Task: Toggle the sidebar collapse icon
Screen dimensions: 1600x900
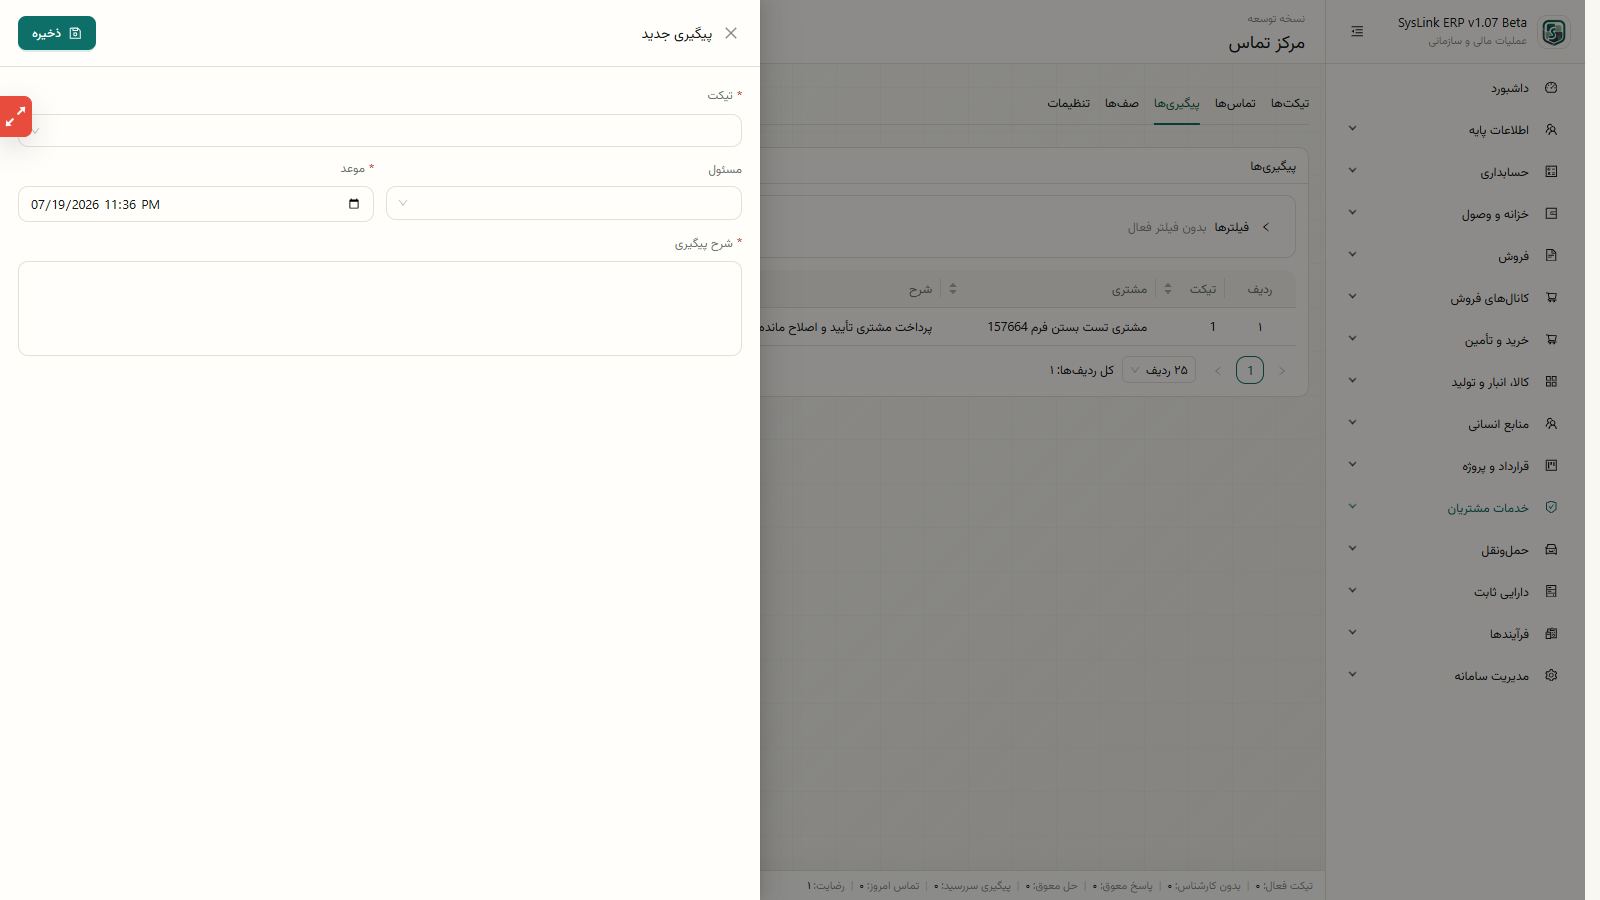Action: 1357,32
